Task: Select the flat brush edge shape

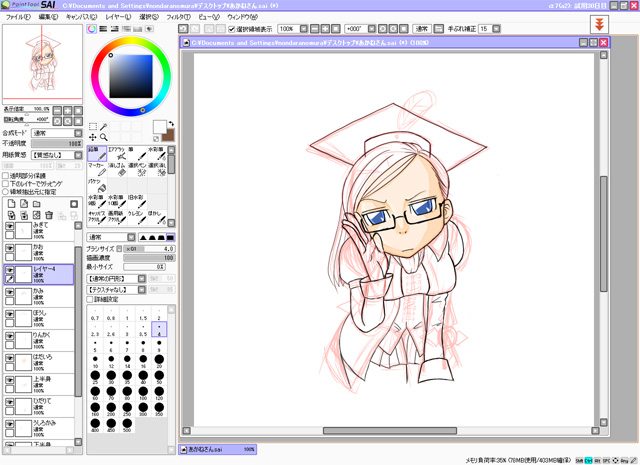Action: [171, 237]
